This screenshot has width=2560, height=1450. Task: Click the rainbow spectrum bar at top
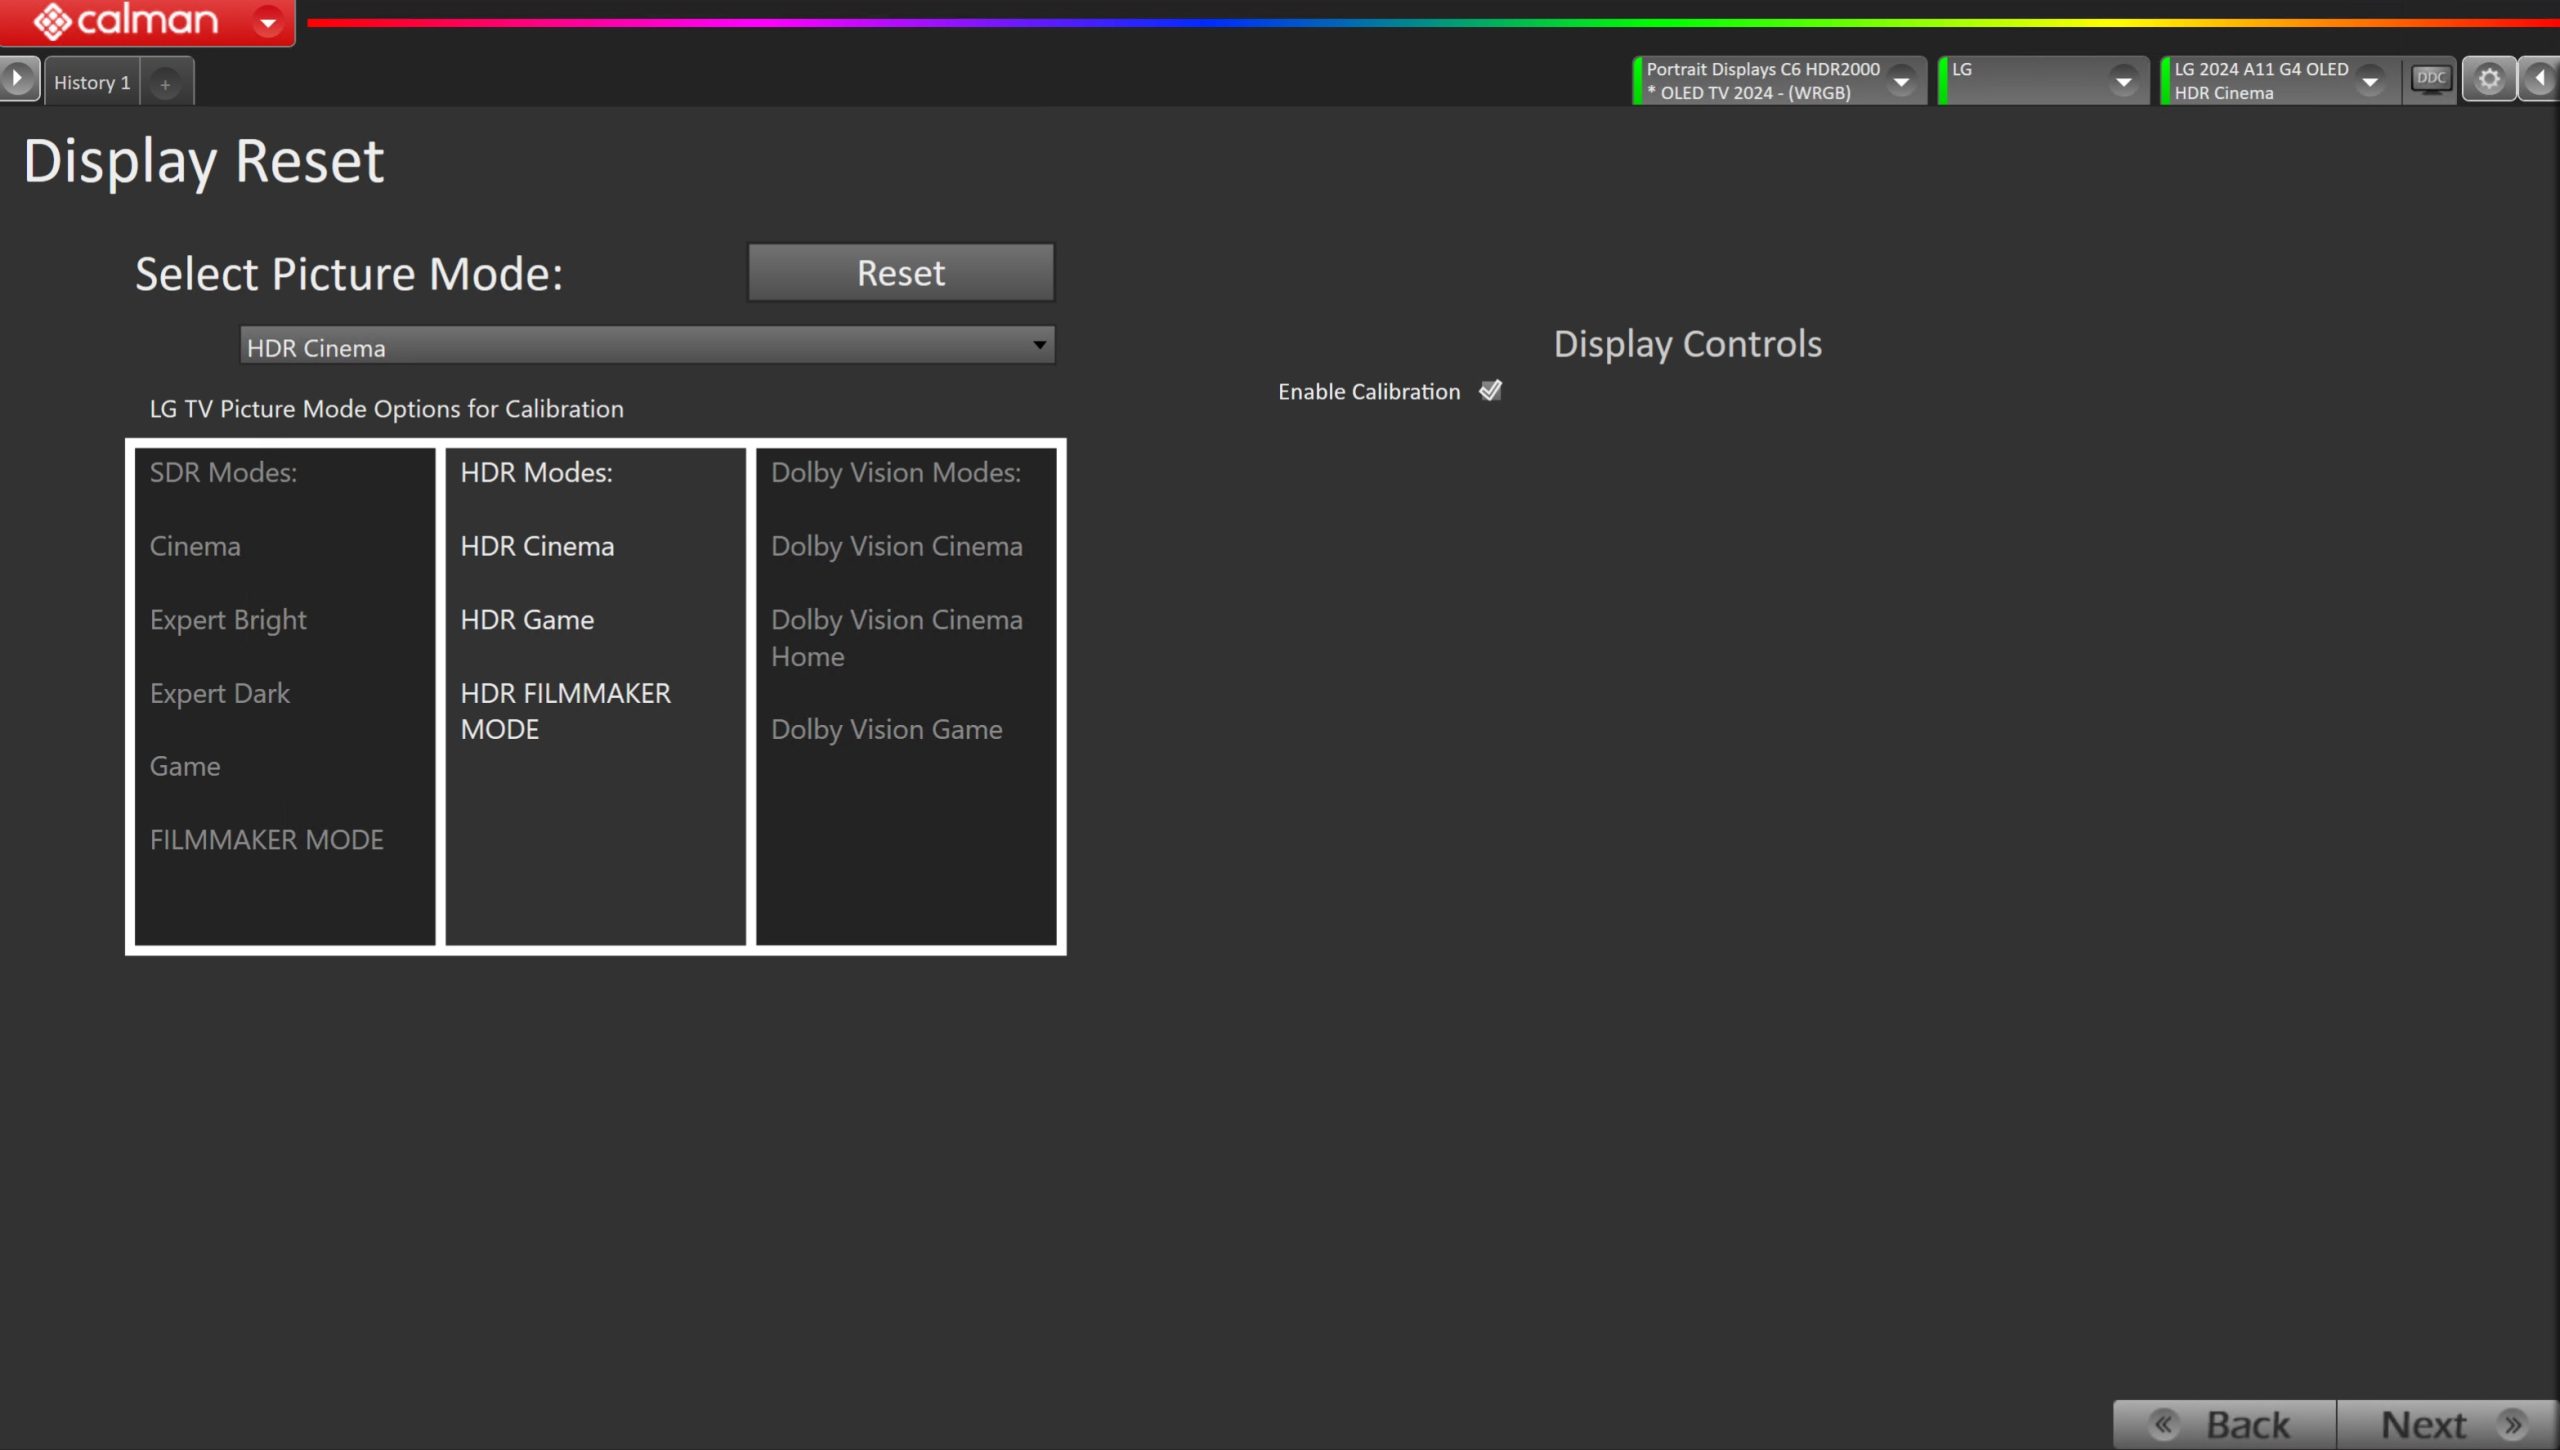(x=1433, y=22)
